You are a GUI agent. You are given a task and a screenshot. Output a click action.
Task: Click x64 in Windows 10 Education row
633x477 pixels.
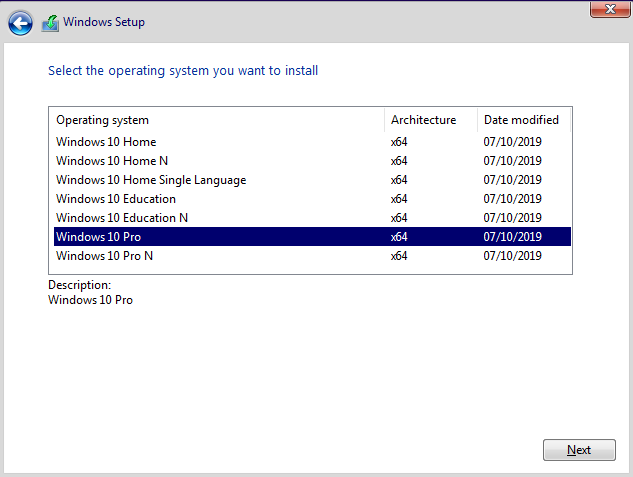pos(399,199)
